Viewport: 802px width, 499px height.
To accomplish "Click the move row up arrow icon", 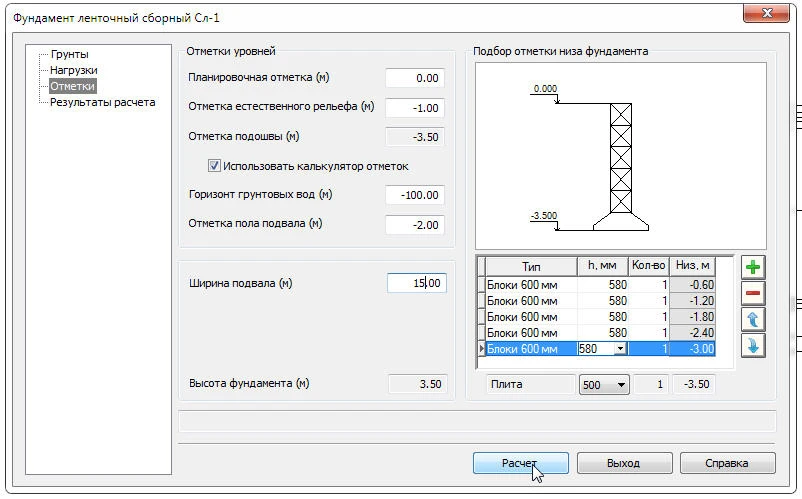I will tap(752, 319).
